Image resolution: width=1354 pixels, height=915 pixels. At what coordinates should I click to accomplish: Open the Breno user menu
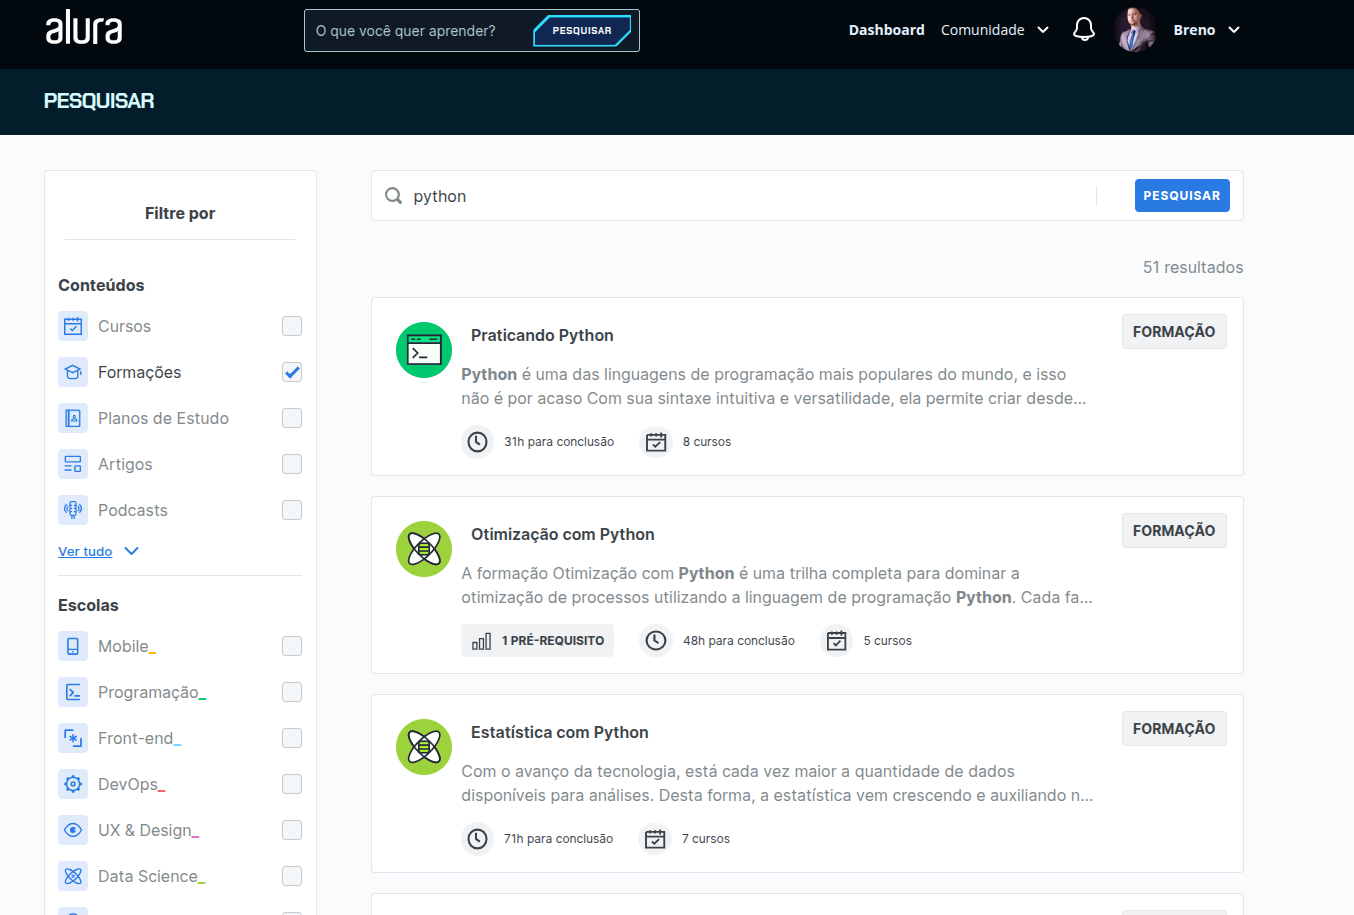[x=1207, y=30]
